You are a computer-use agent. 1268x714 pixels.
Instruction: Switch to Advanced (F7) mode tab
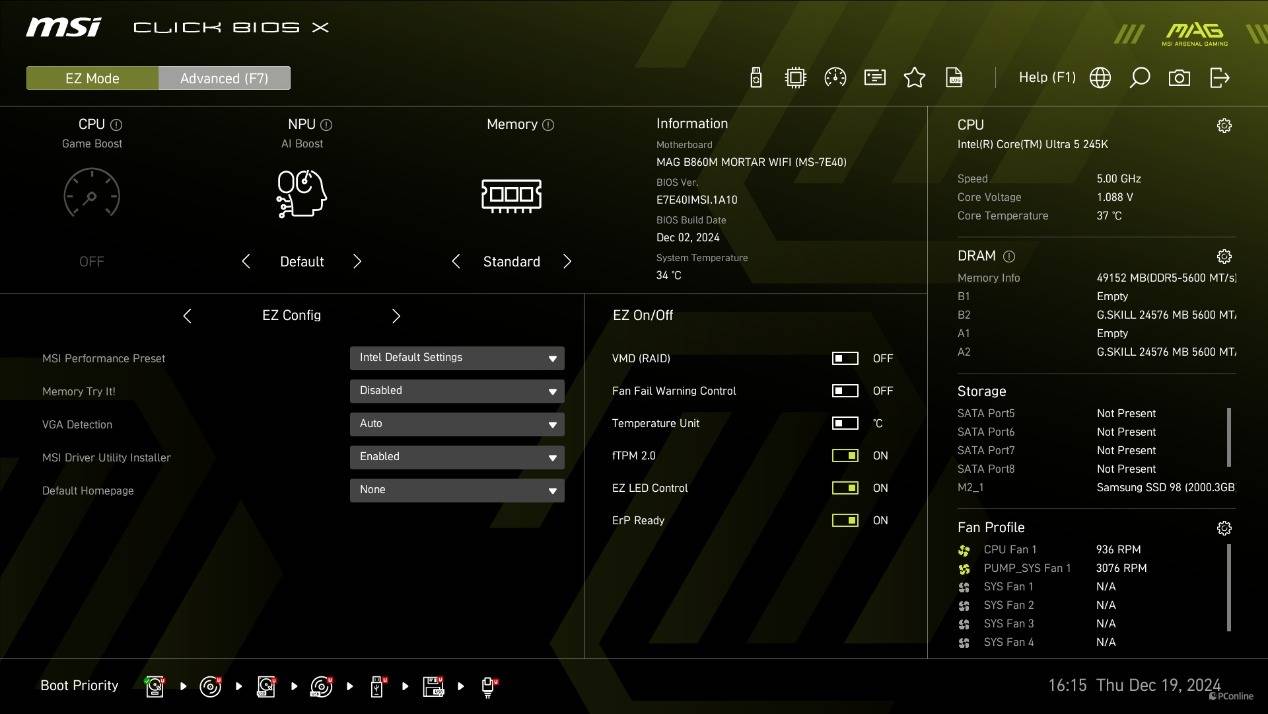[x=224, y=78]
